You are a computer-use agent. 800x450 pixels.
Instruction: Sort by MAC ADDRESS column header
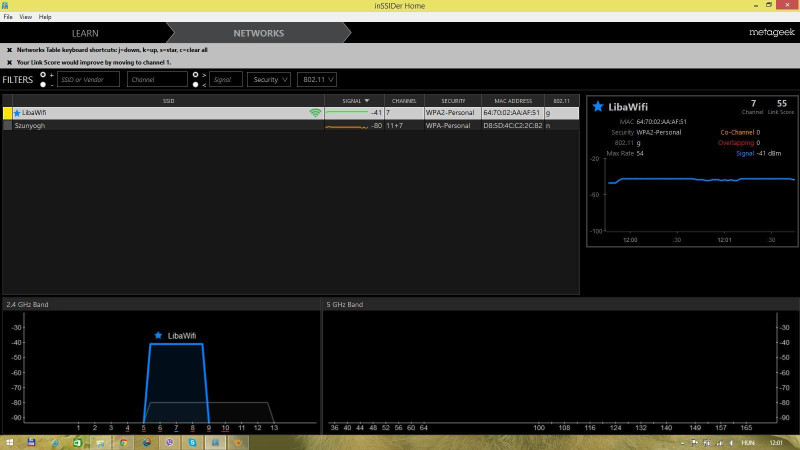(x=513, y=101)
